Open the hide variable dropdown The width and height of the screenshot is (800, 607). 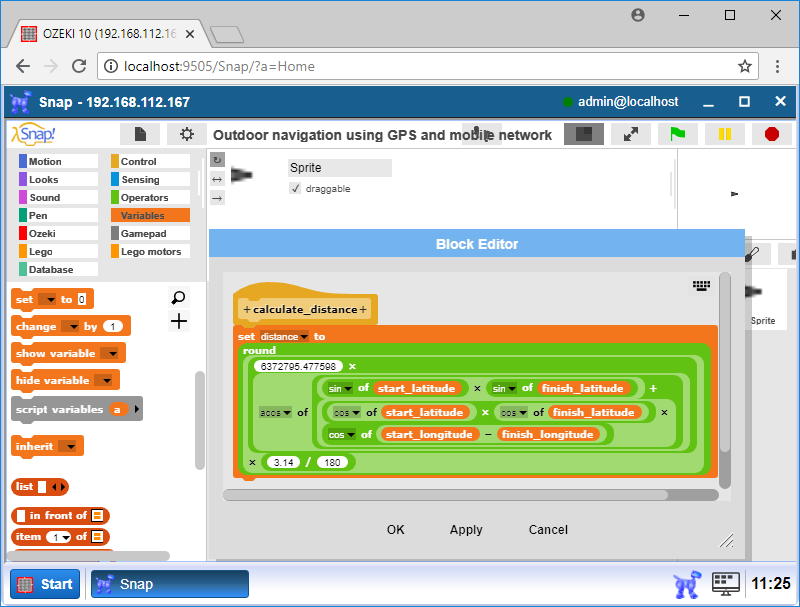click(104, 381)
